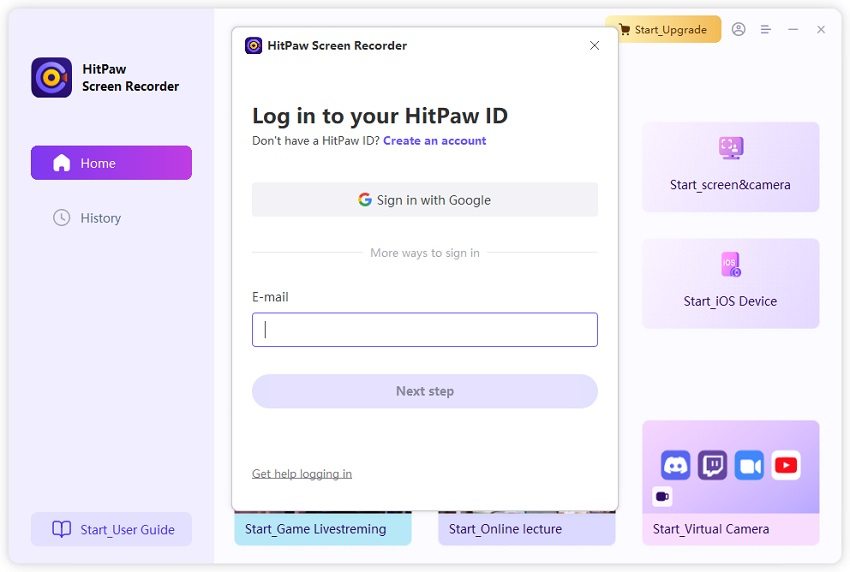Click the iOS device icon
This screenshot has height=572, width=850.
click(731, 265)
